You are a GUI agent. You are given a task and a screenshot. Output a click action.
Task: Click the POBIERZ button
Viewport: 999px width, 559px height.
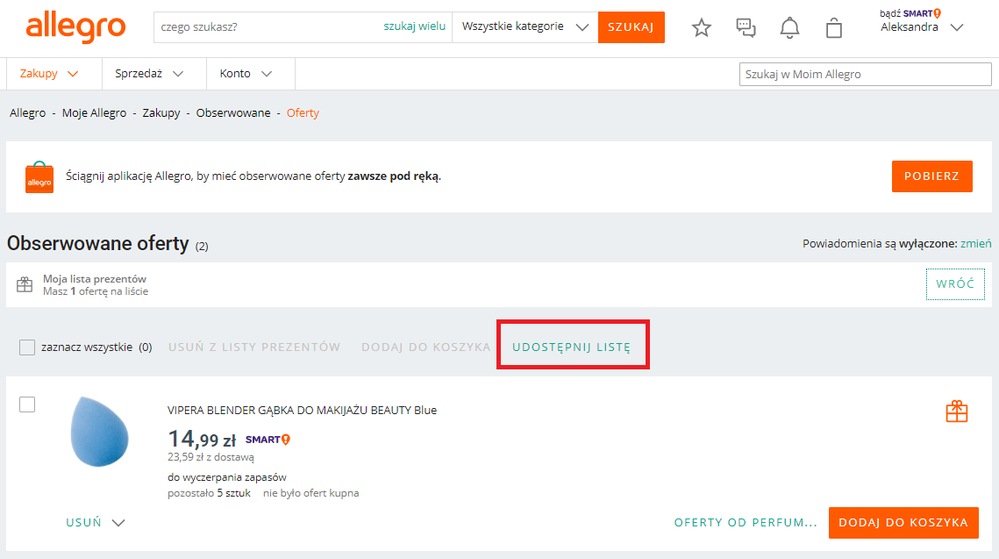(931, 176)
